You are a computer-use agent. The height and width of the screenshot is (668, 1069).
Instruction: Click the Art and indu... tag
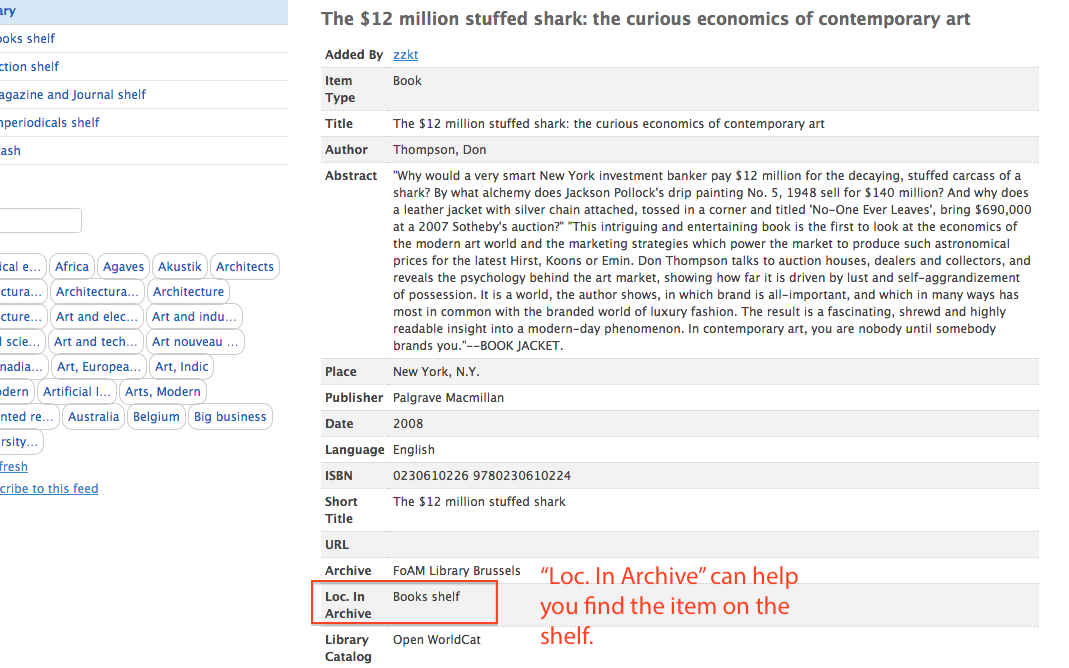click(194, 317)
